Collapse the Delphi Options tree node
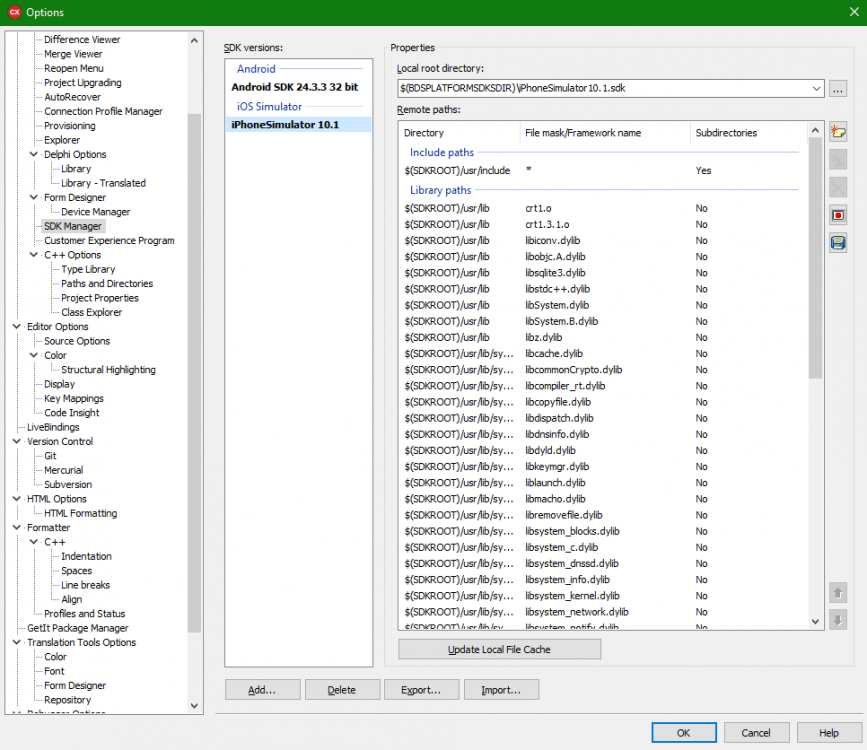The height and width of the screenshot is (750, 867). coord(34,154)
